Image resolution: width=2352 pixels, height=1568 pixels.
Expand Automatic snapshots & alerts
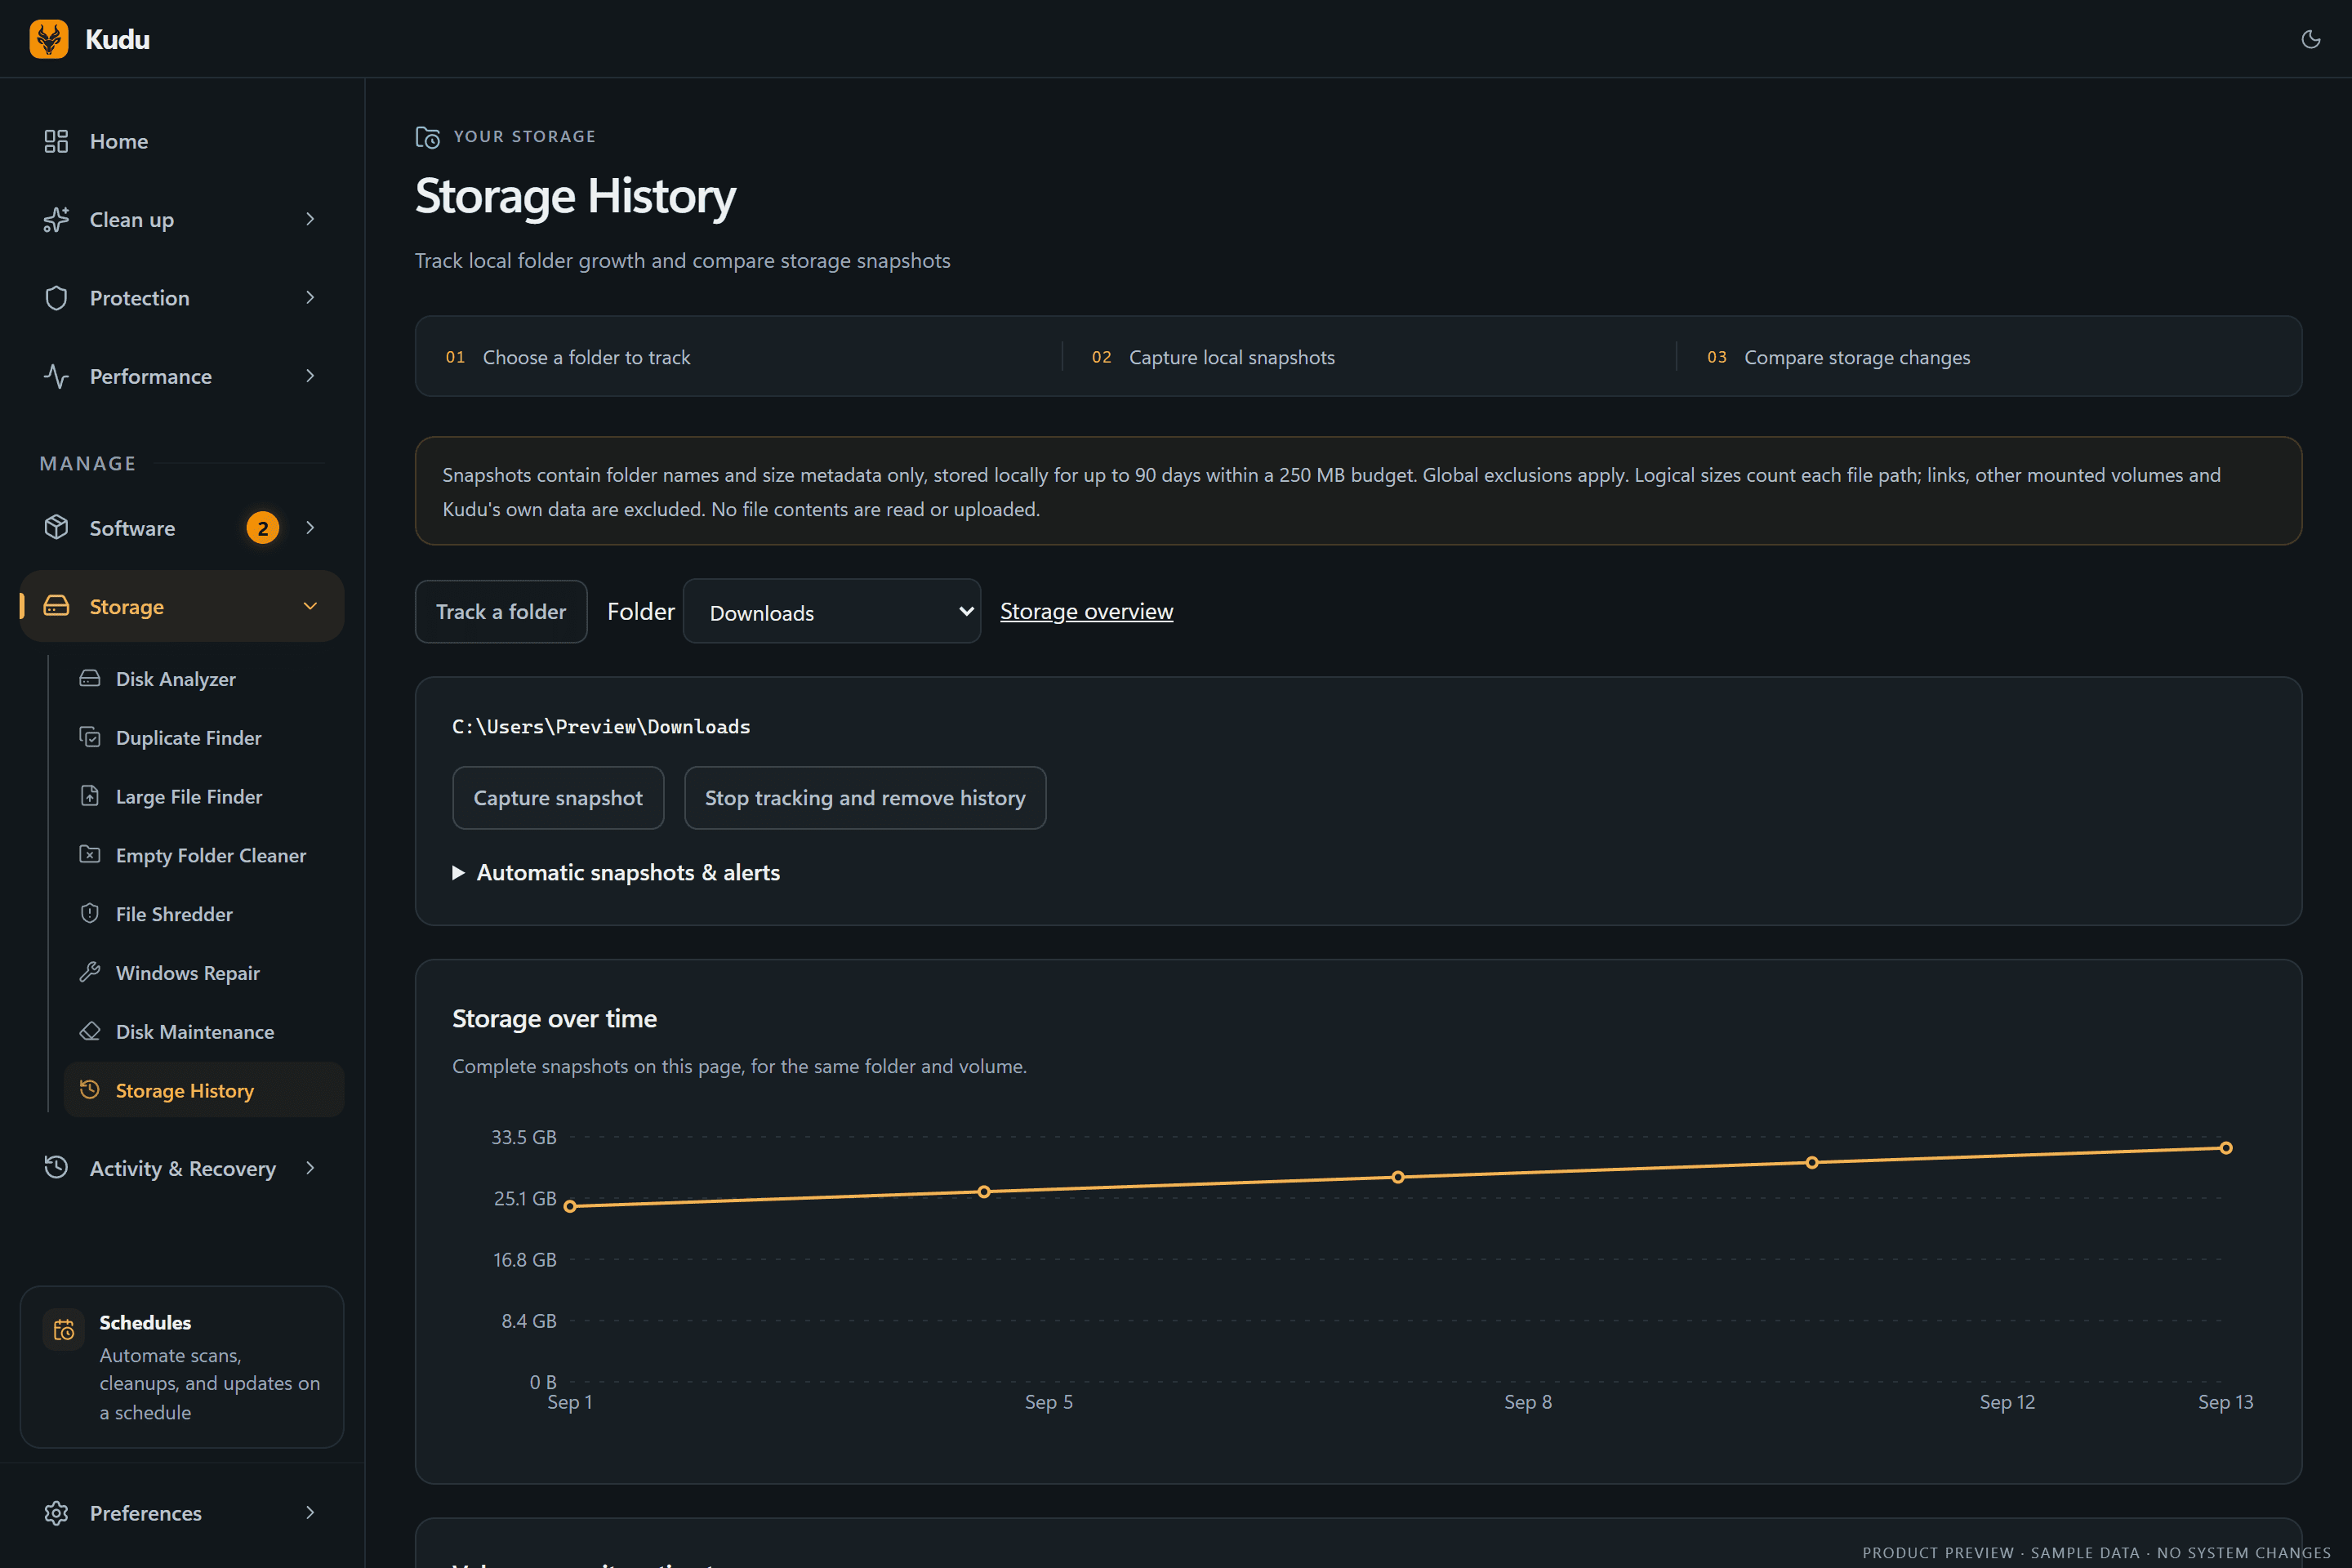coord(616,872)
